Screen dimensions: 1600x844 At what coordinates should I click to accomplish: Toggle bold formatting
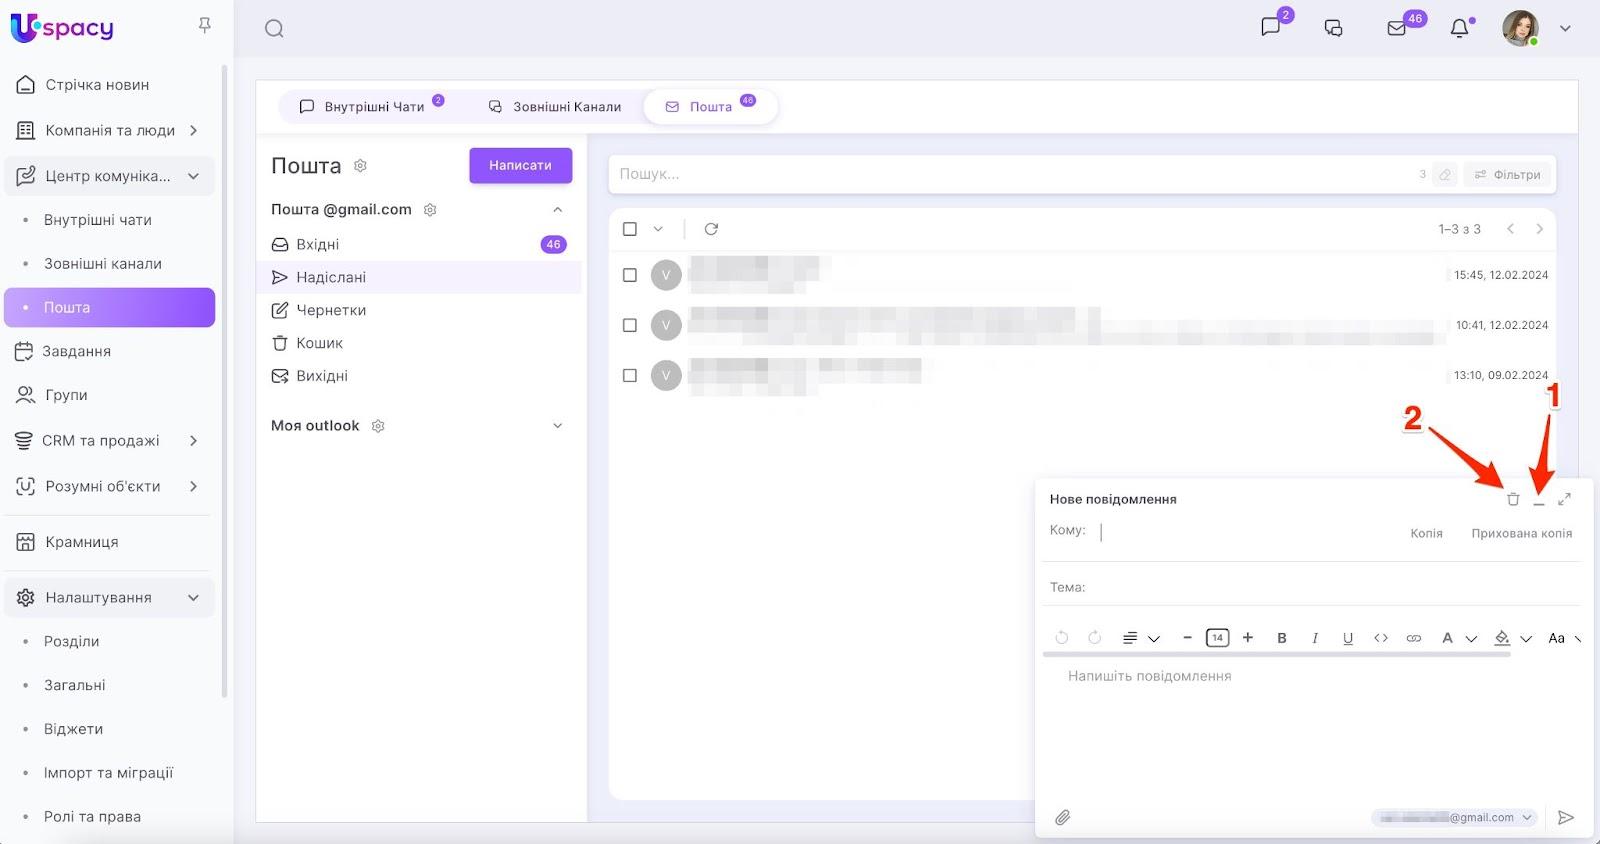pyautogui.click(x=1282, y=638)
